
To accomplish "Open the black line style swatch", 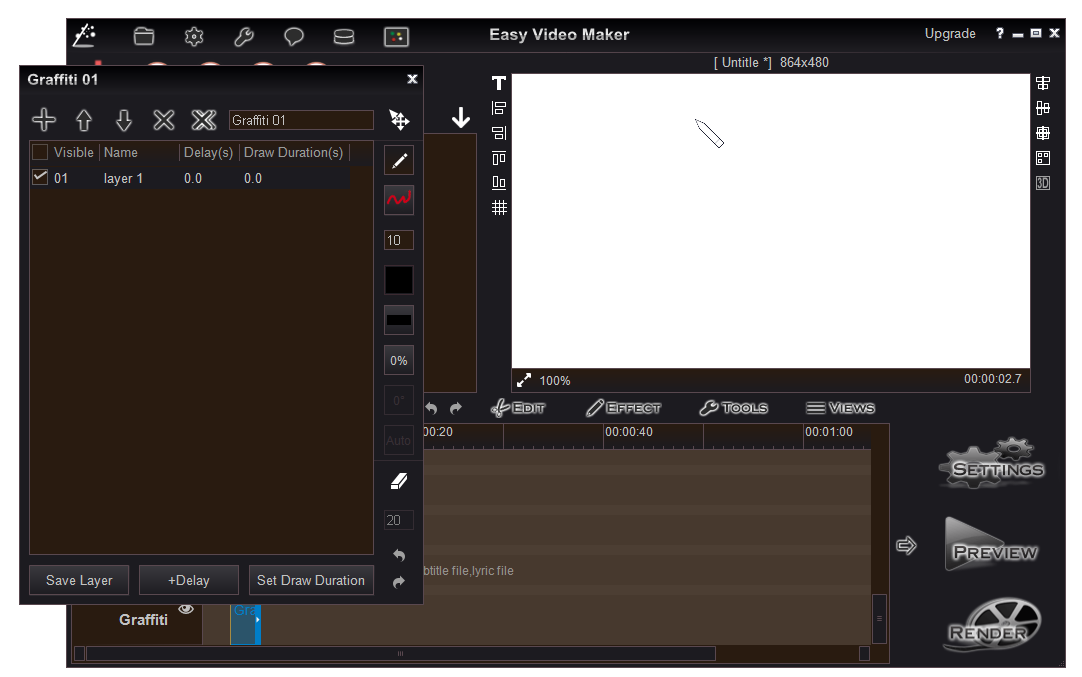I will pyautogui.click(x=399, y=320).
